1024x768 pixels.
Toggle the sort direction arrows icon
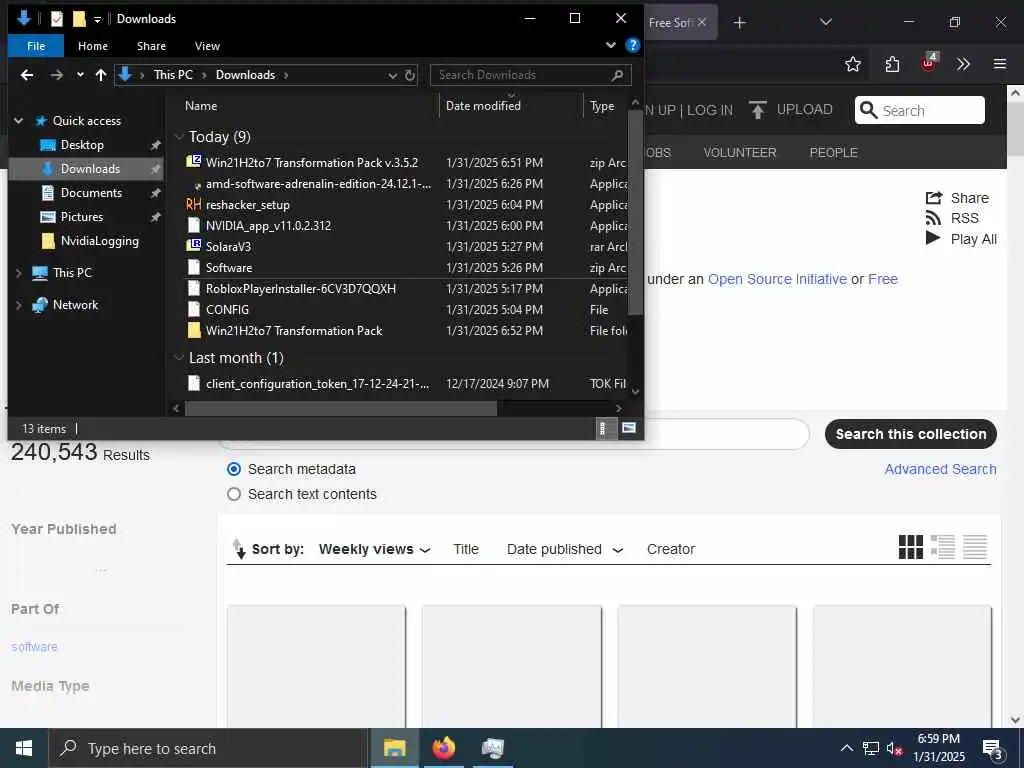click(239, 549)
